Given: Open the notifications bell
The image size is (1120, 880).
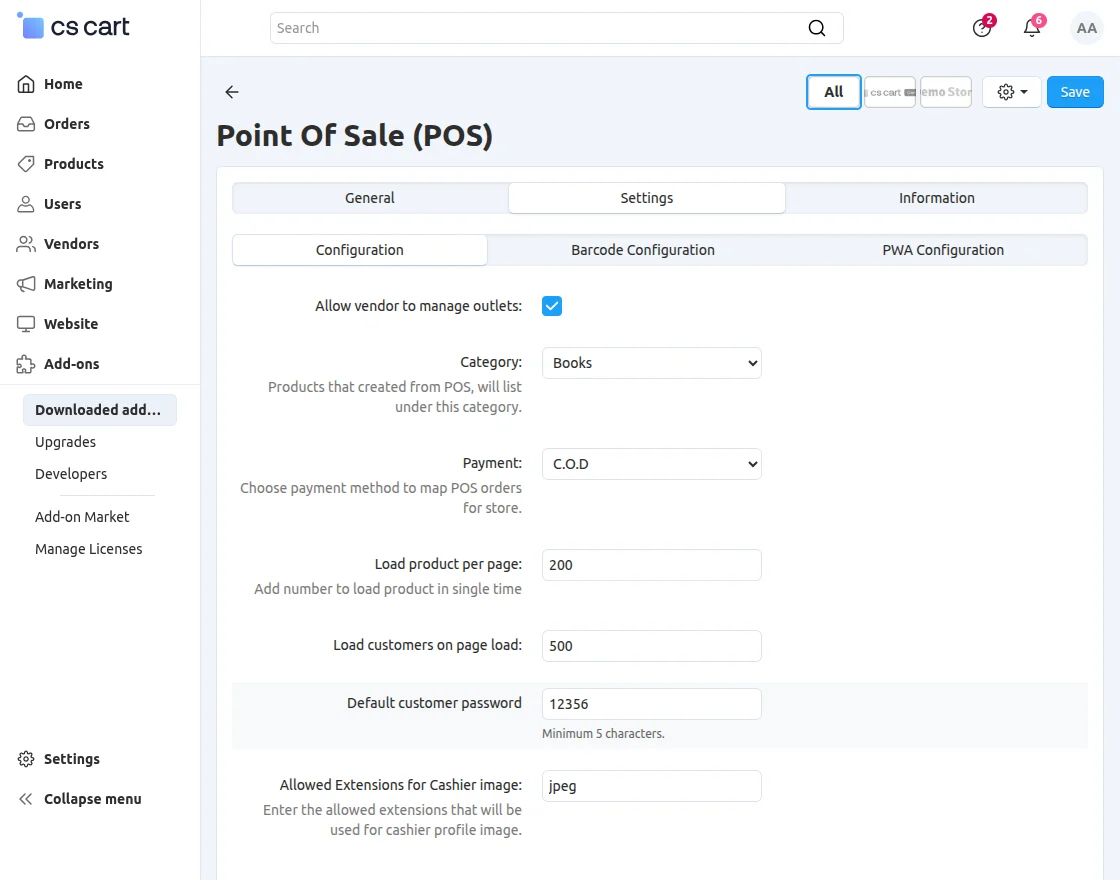Looking at the screenshot, I should (x=1032, y=28).
